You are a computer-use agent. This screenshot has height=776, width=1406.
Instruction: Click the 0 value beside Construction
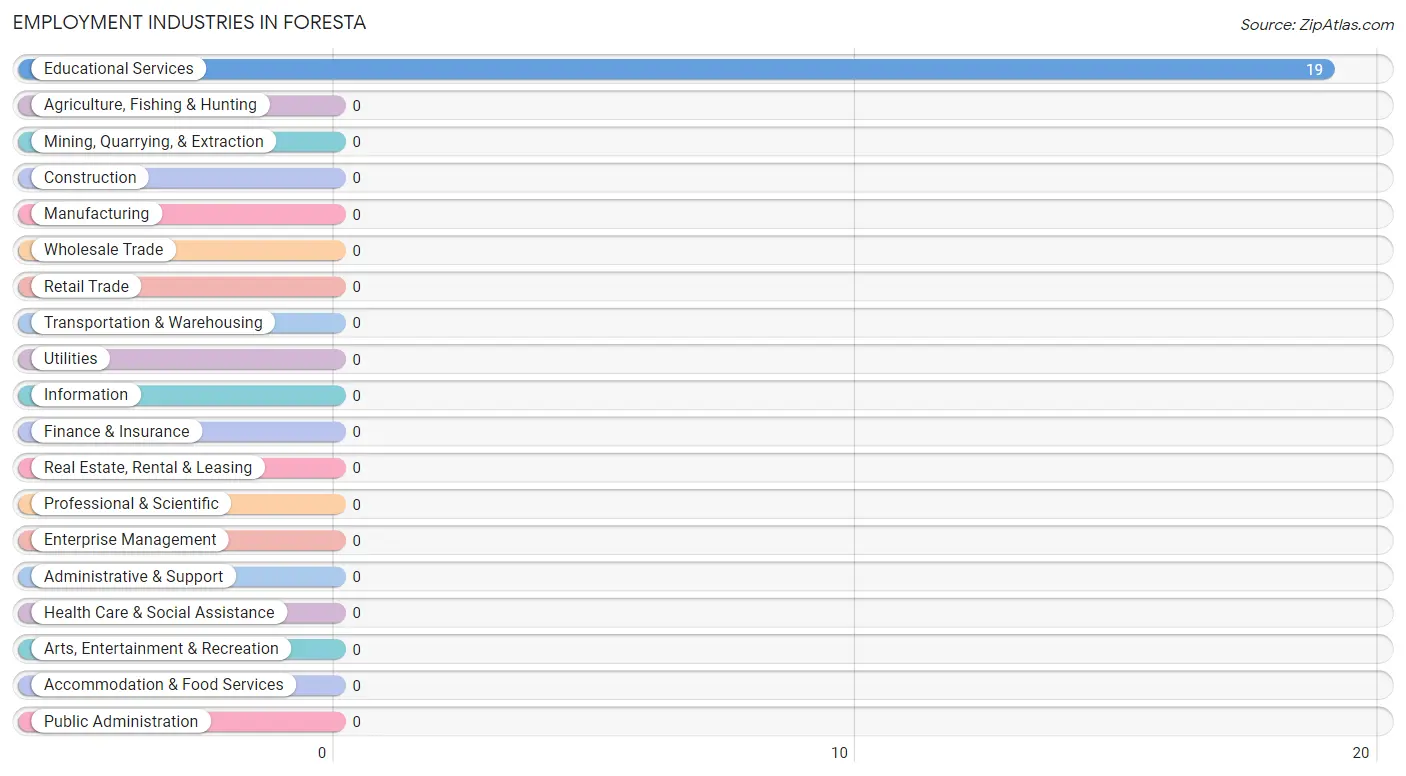[x=356, y=179]
